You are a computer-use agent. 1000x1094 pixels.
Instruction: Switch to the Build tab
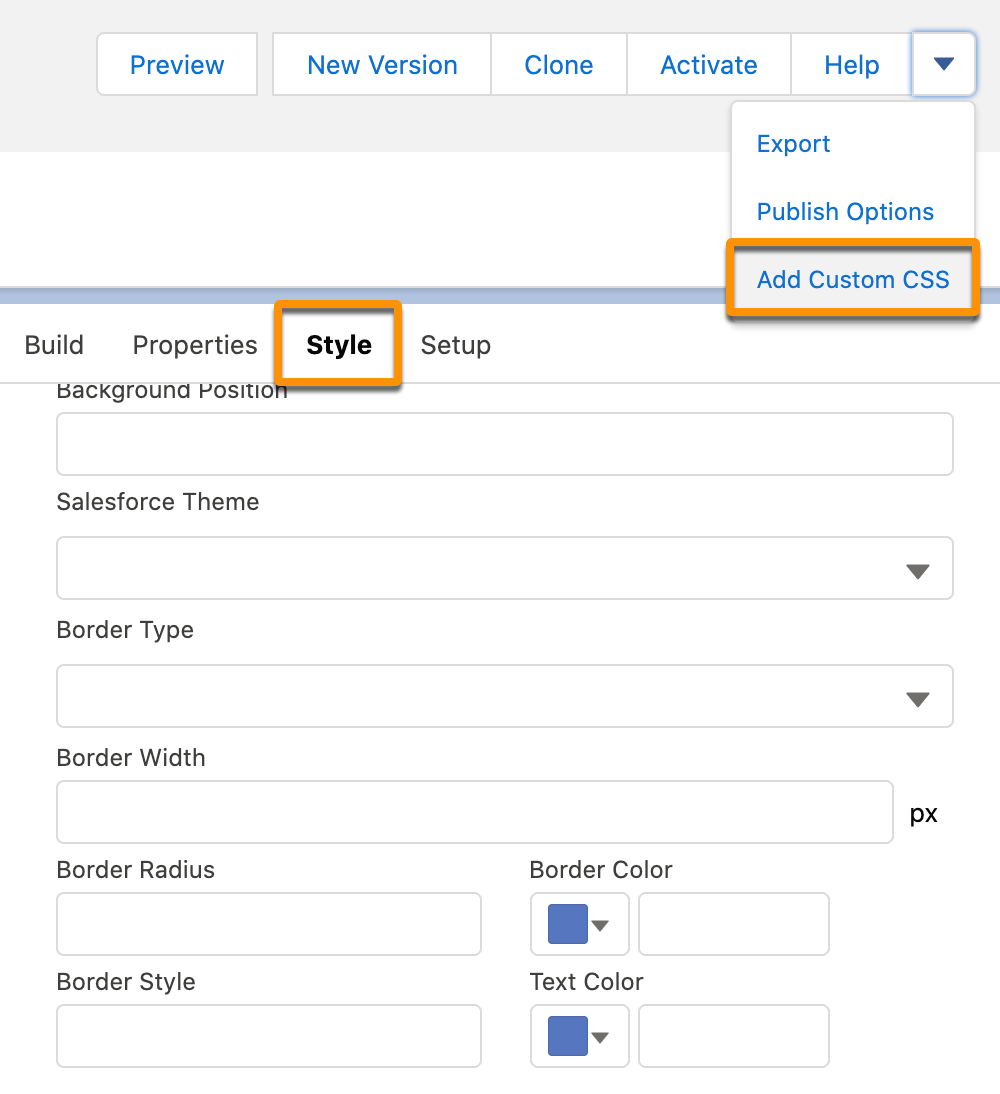click(54, 345)
